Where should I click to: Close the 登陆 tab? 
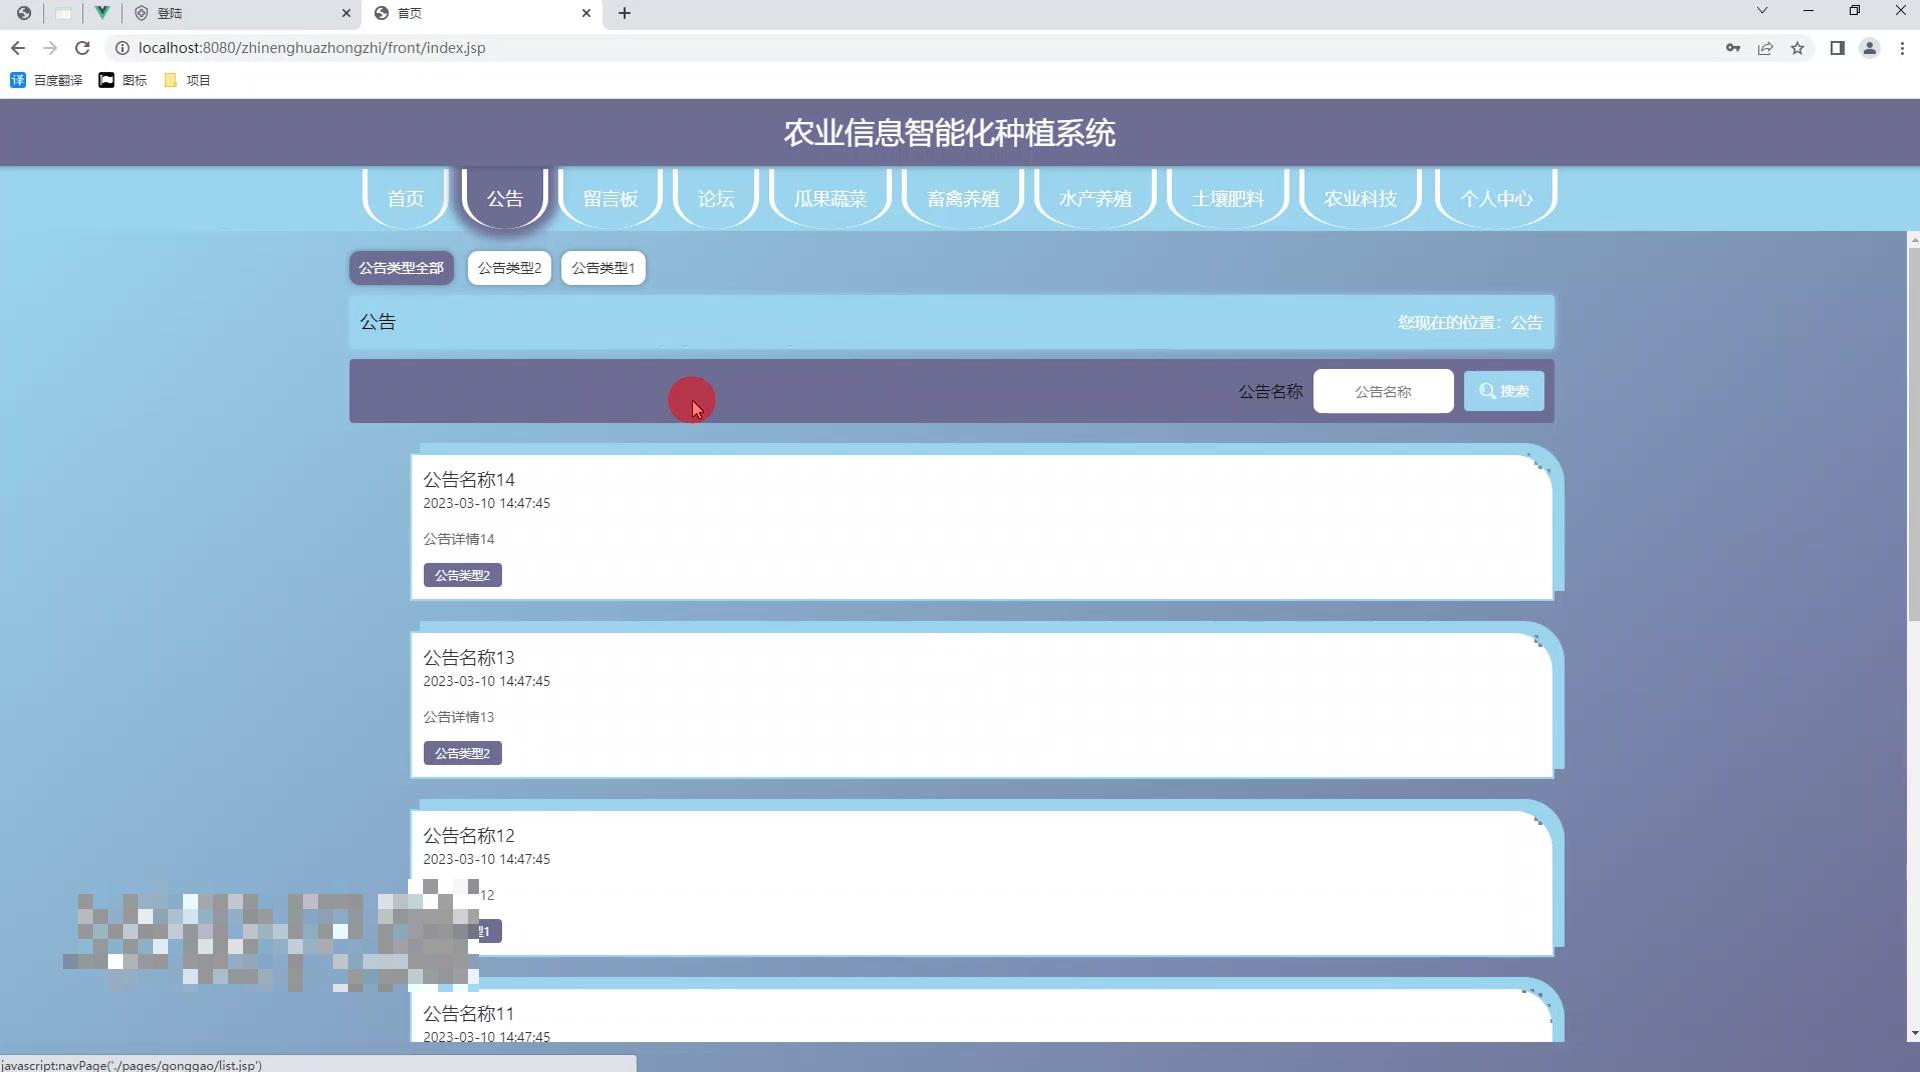[346, 13]
